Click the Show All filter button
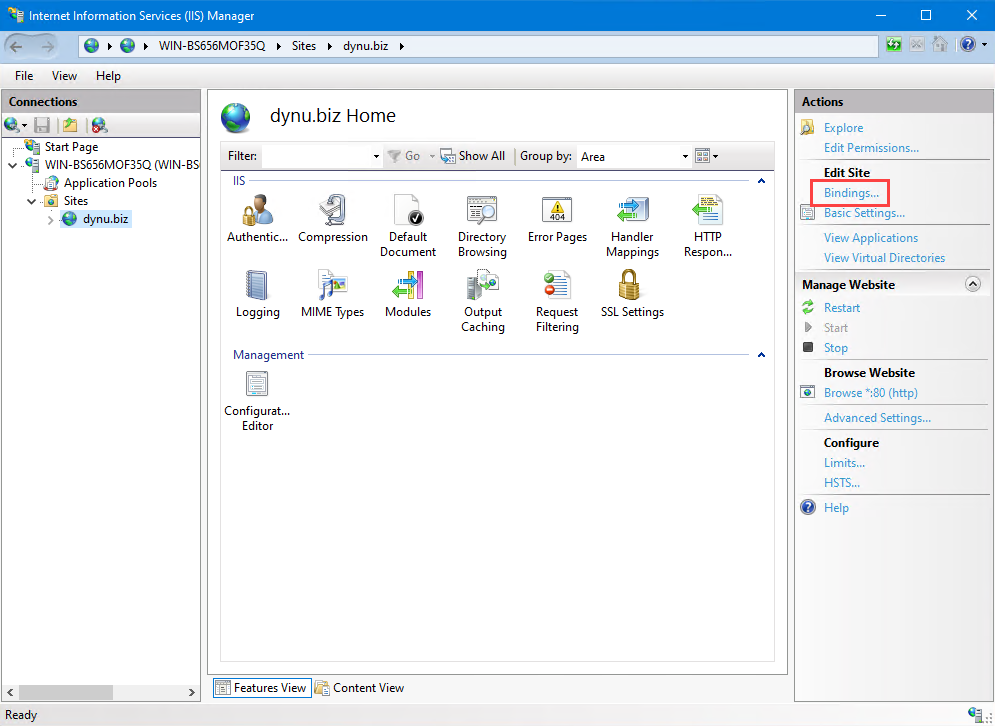Screen dimensions: 995x726 click(x=473, y=156)
